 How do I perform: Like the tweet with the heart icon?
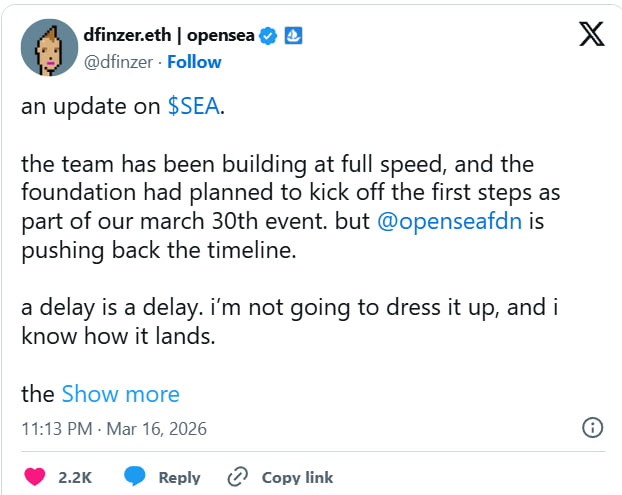(35, 477)
